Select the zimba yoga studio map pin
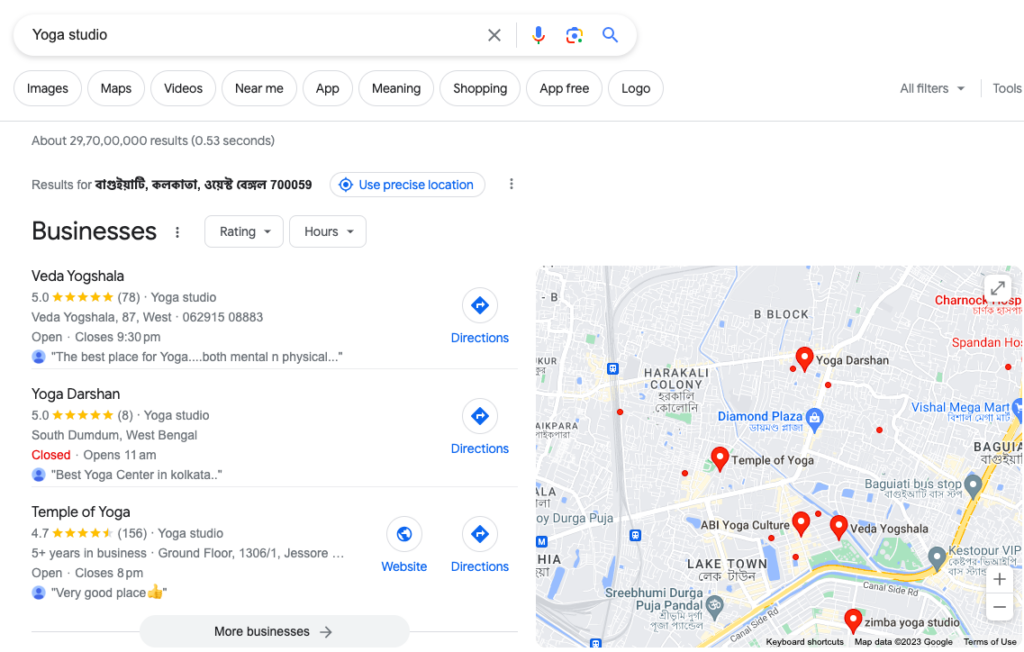Viewport: 1024px width, 652px height. [x=853, y=620]
